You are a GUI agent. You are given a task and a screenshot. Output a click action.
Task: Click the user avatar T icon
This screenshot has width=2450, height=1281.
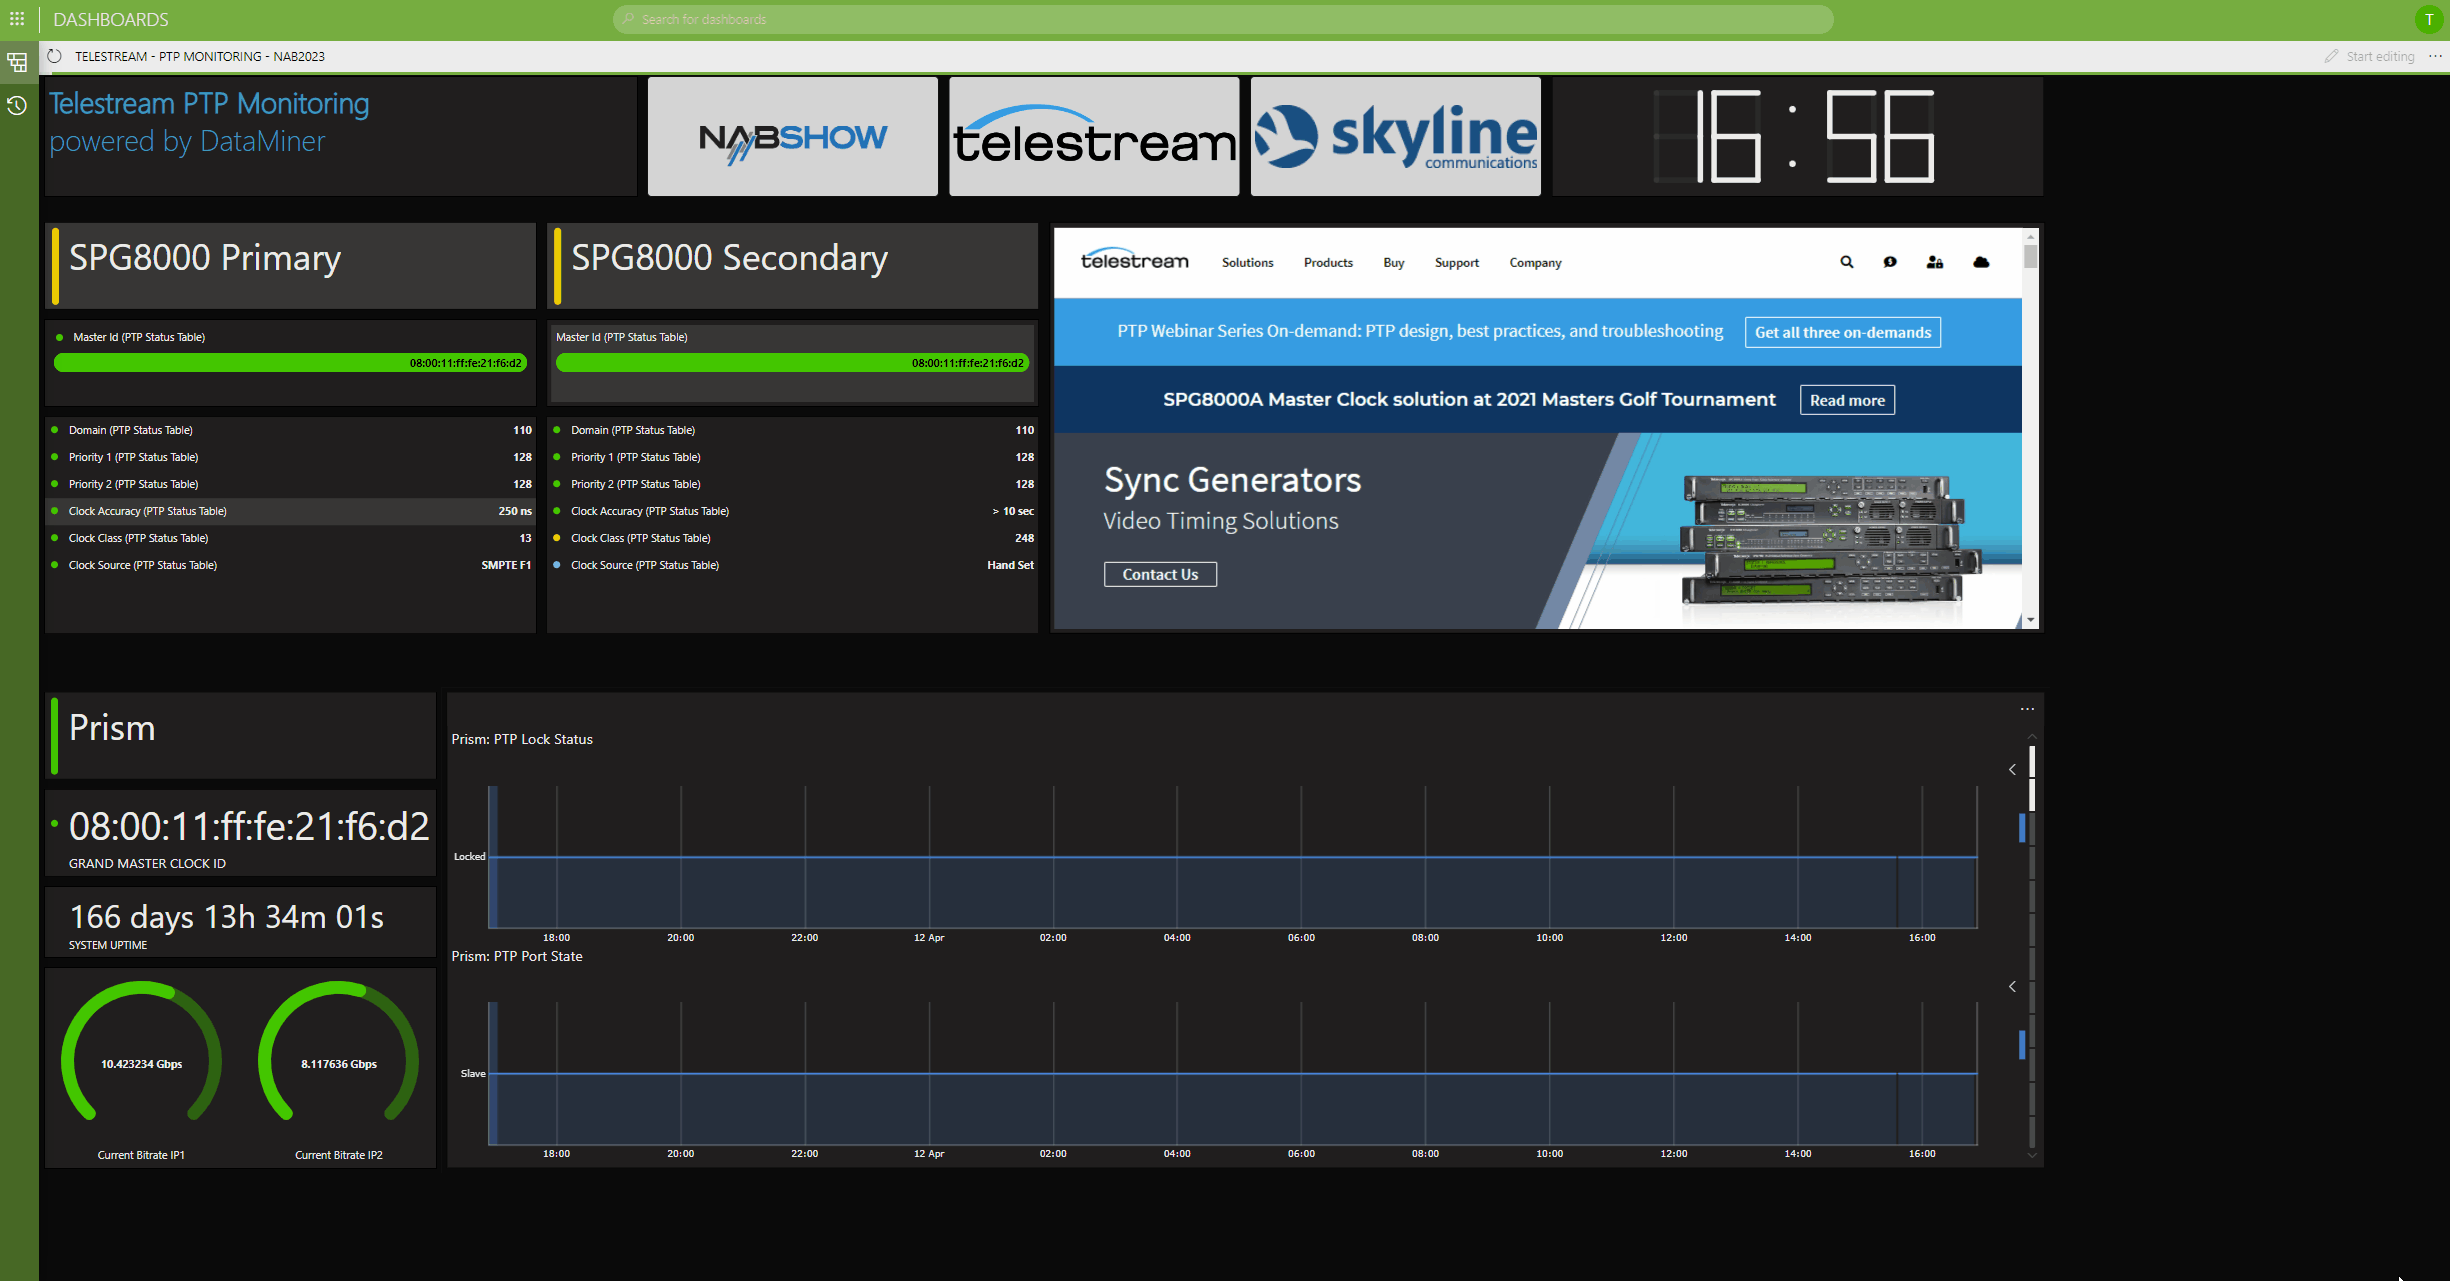pyautogui.click(x=2429, y=19)
